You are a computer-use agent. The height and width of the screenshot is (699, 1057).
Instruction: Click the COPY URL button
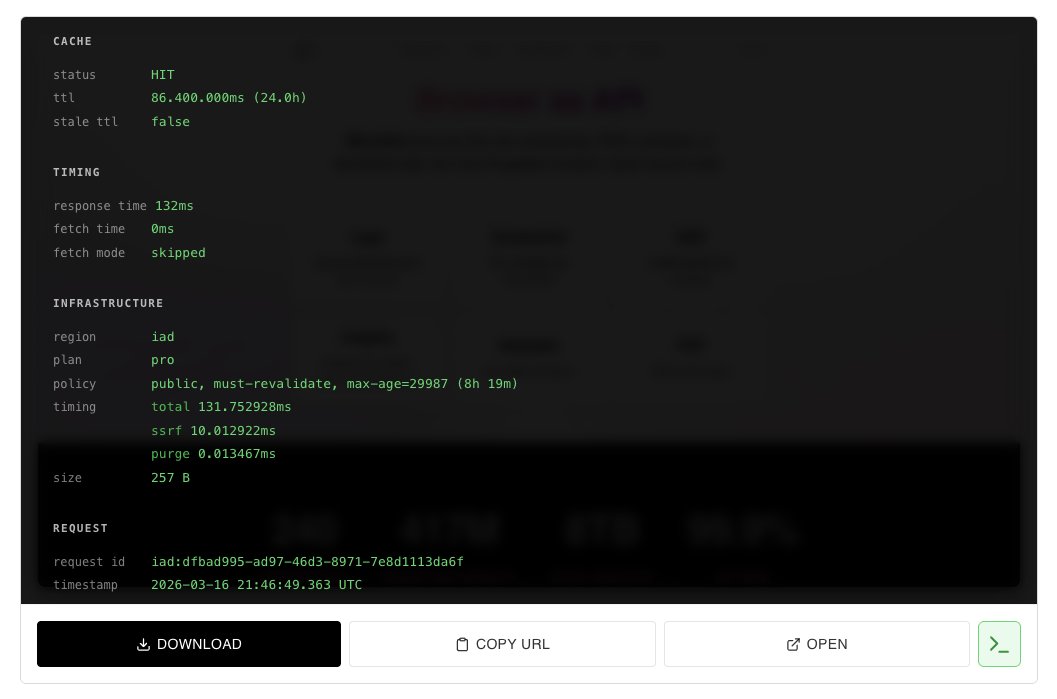[x=502, y=644]
